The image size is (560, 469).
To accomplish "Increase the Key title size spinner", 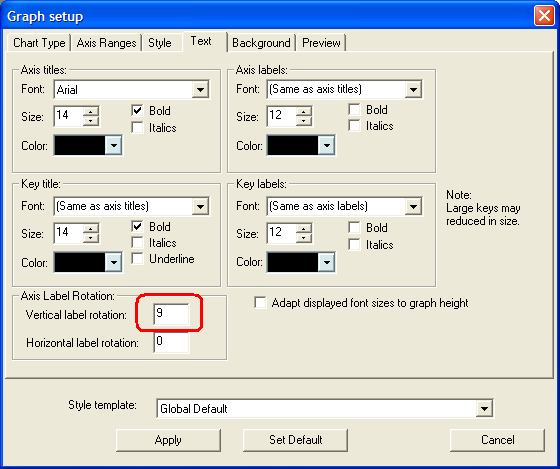I will pyautogui.click(x=91, y=229).
